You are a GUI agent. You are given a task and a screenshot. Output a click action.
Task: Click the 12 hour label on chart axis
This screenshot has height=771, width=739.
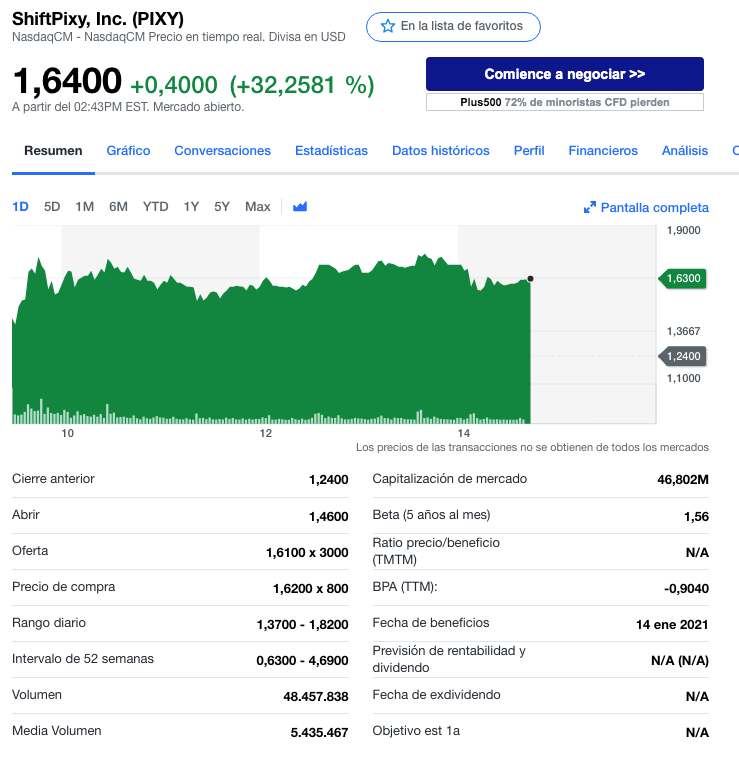pos(266,433)
